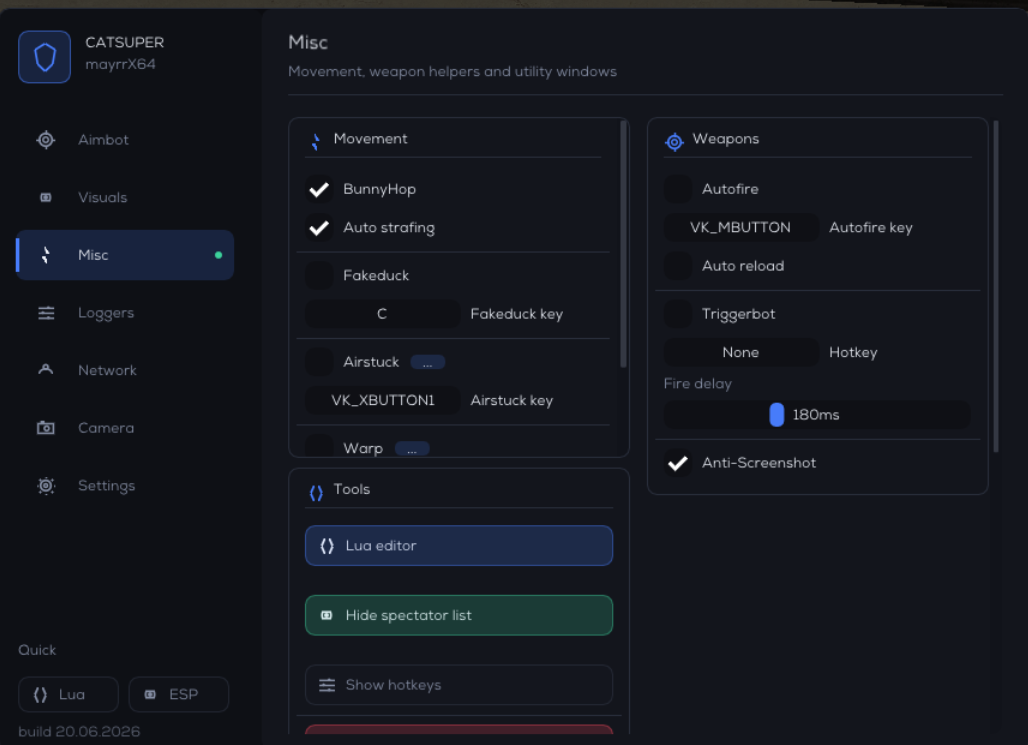This screenshot has height=745, width=1028.
Task: Open Network via its sidebar icon
Action: (46, 370)
